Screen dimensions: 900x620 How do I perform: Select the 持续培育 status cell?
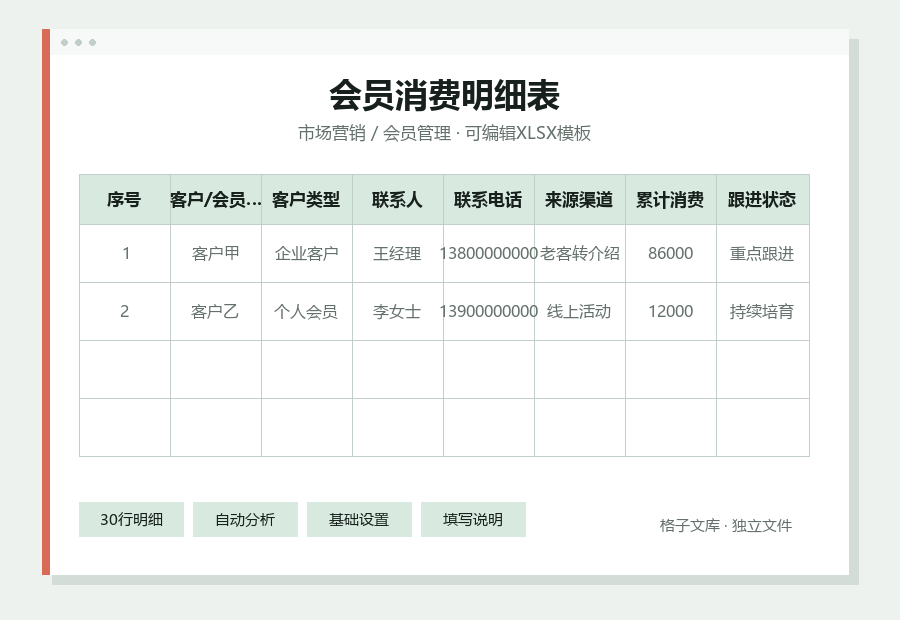click(762, 311)
